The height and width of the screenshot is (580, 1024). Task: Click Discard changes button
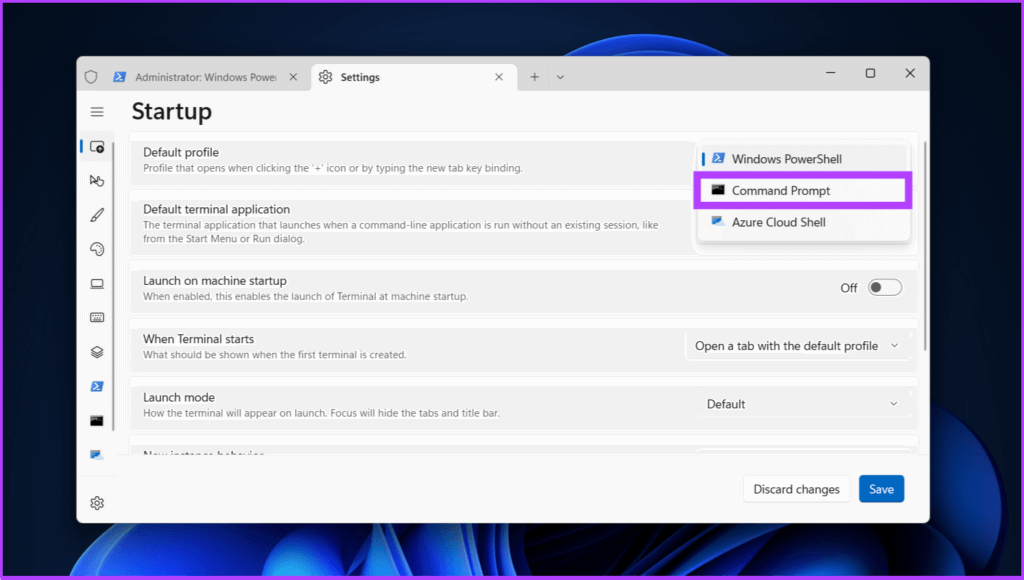[796, 489]
